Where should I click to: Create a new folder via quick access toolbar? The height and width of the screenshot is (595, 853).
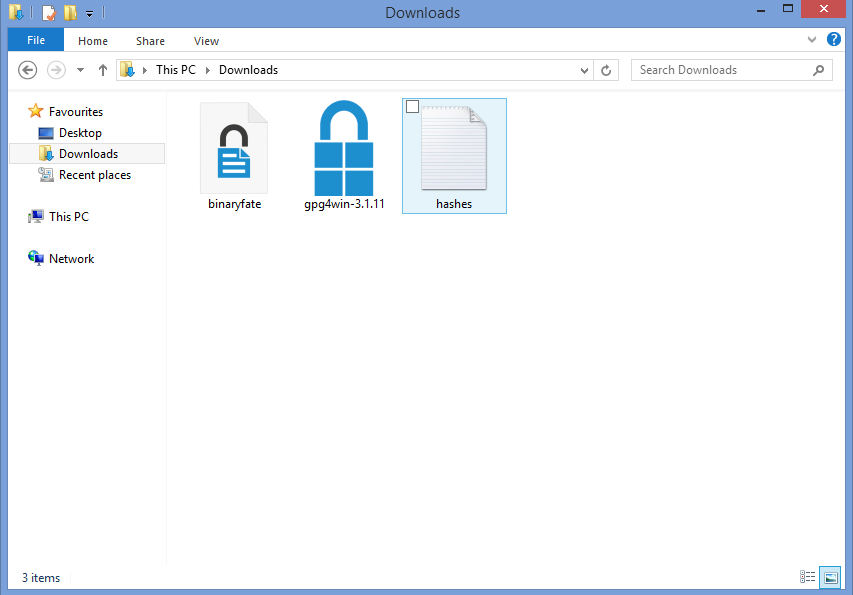69,12
